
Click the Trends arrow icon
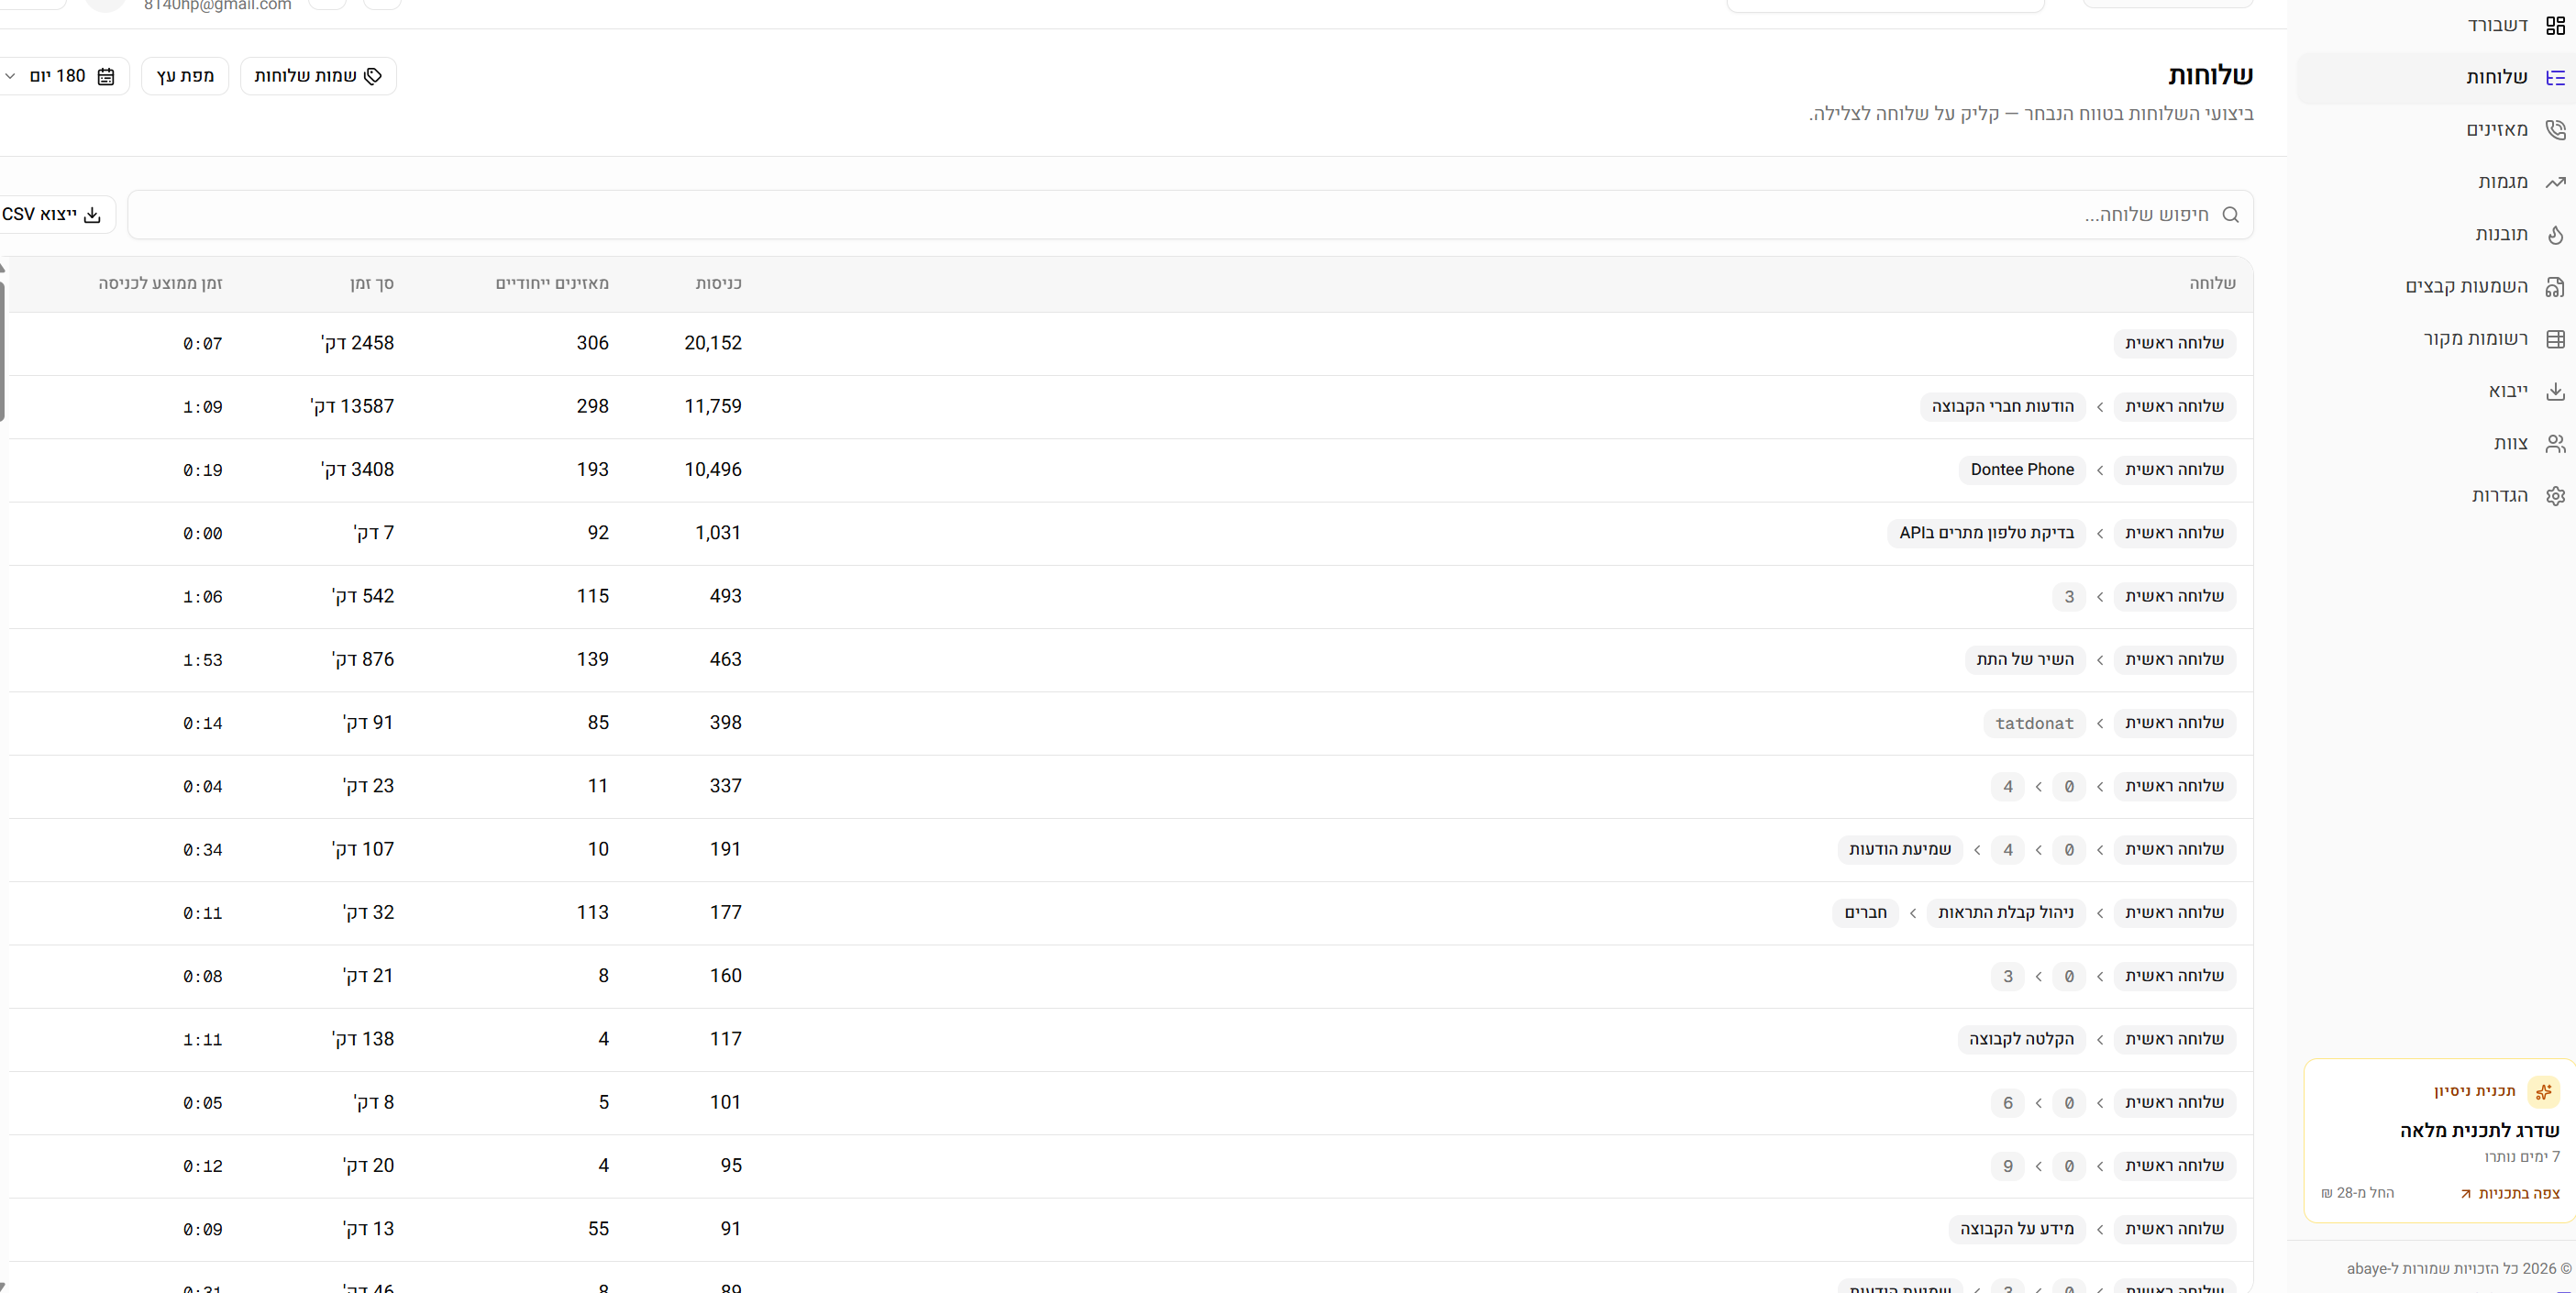coord(2555,182)
